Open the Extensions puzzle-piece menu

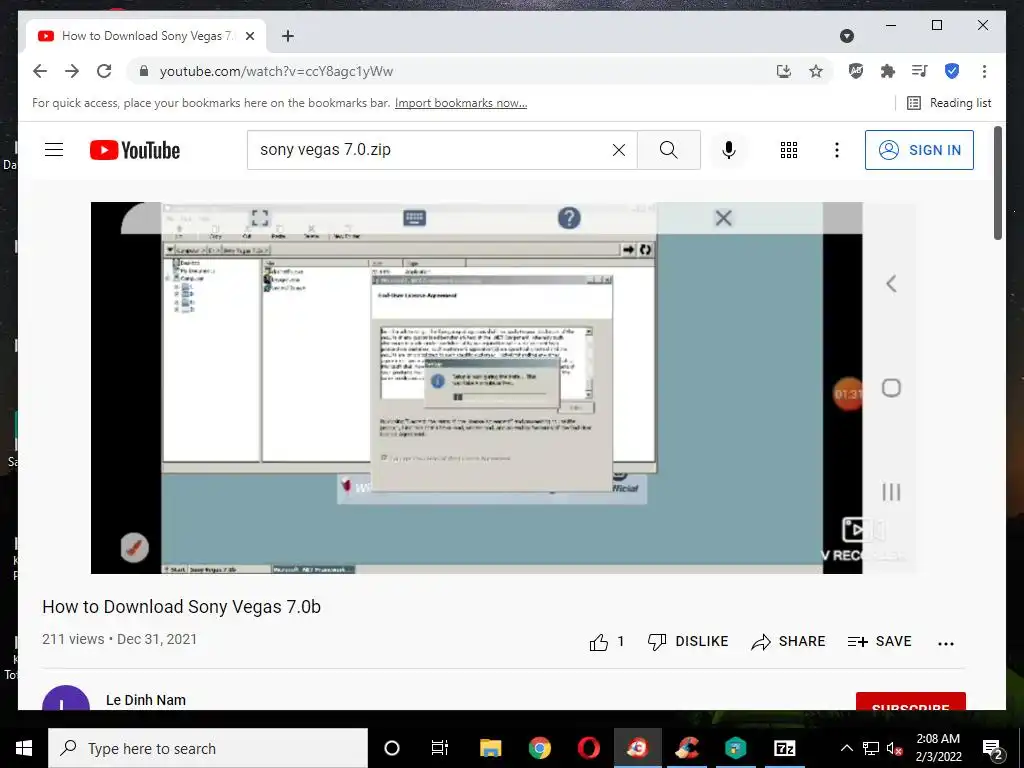click(888, 71)
